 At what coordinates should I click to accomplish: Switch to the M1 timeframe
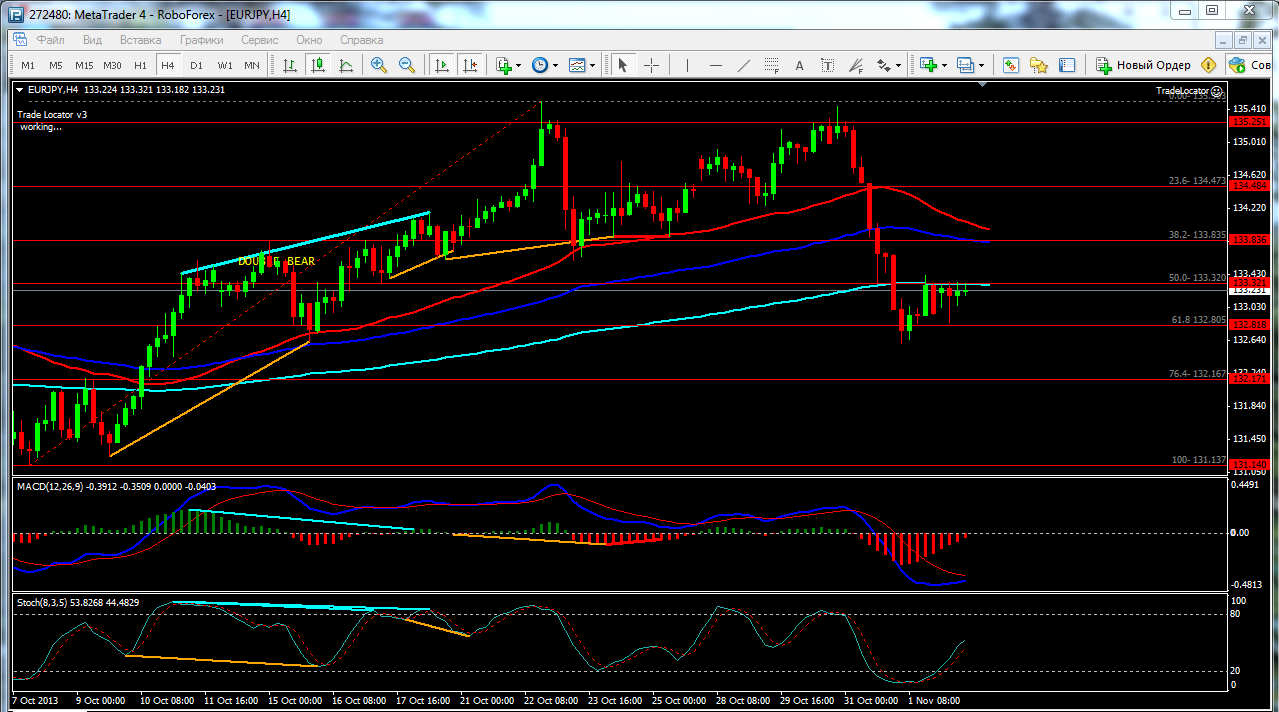(28, 65)
